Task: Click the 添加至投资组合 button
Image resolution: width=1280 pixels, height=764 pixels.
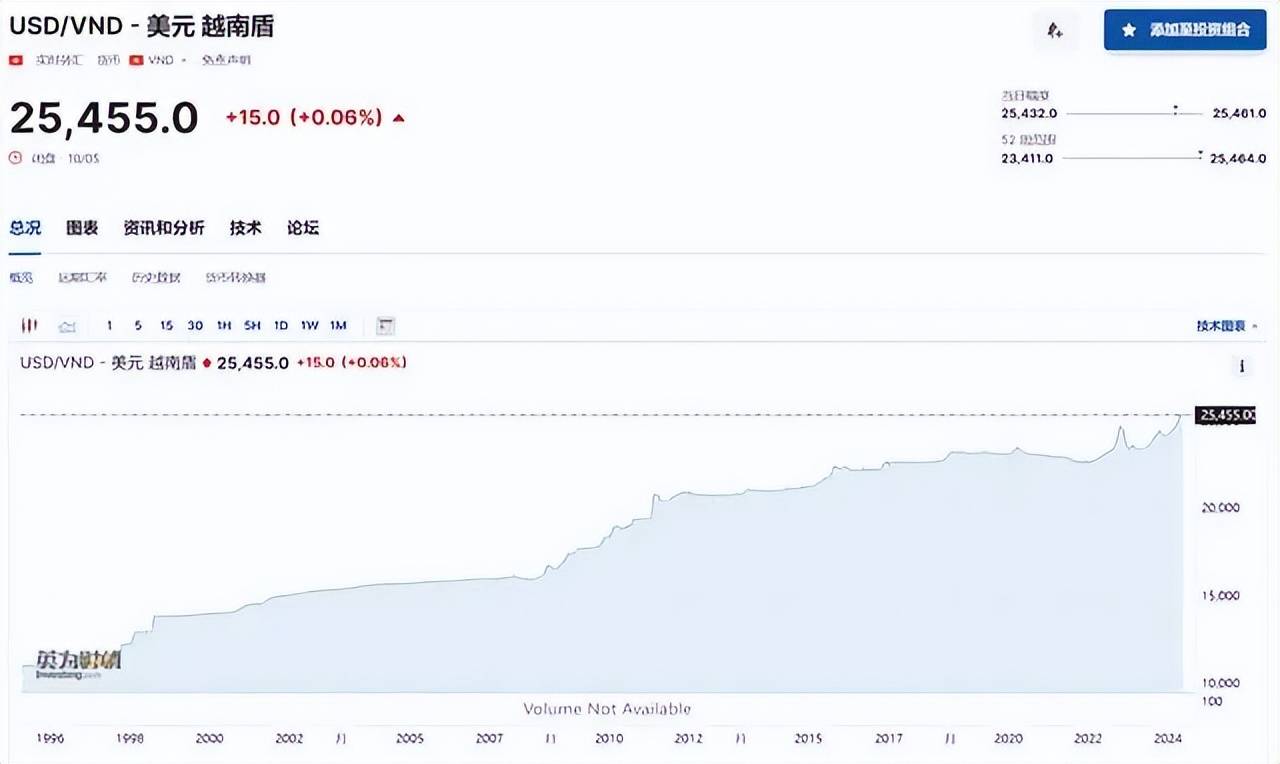Action: click(1185, 30)
